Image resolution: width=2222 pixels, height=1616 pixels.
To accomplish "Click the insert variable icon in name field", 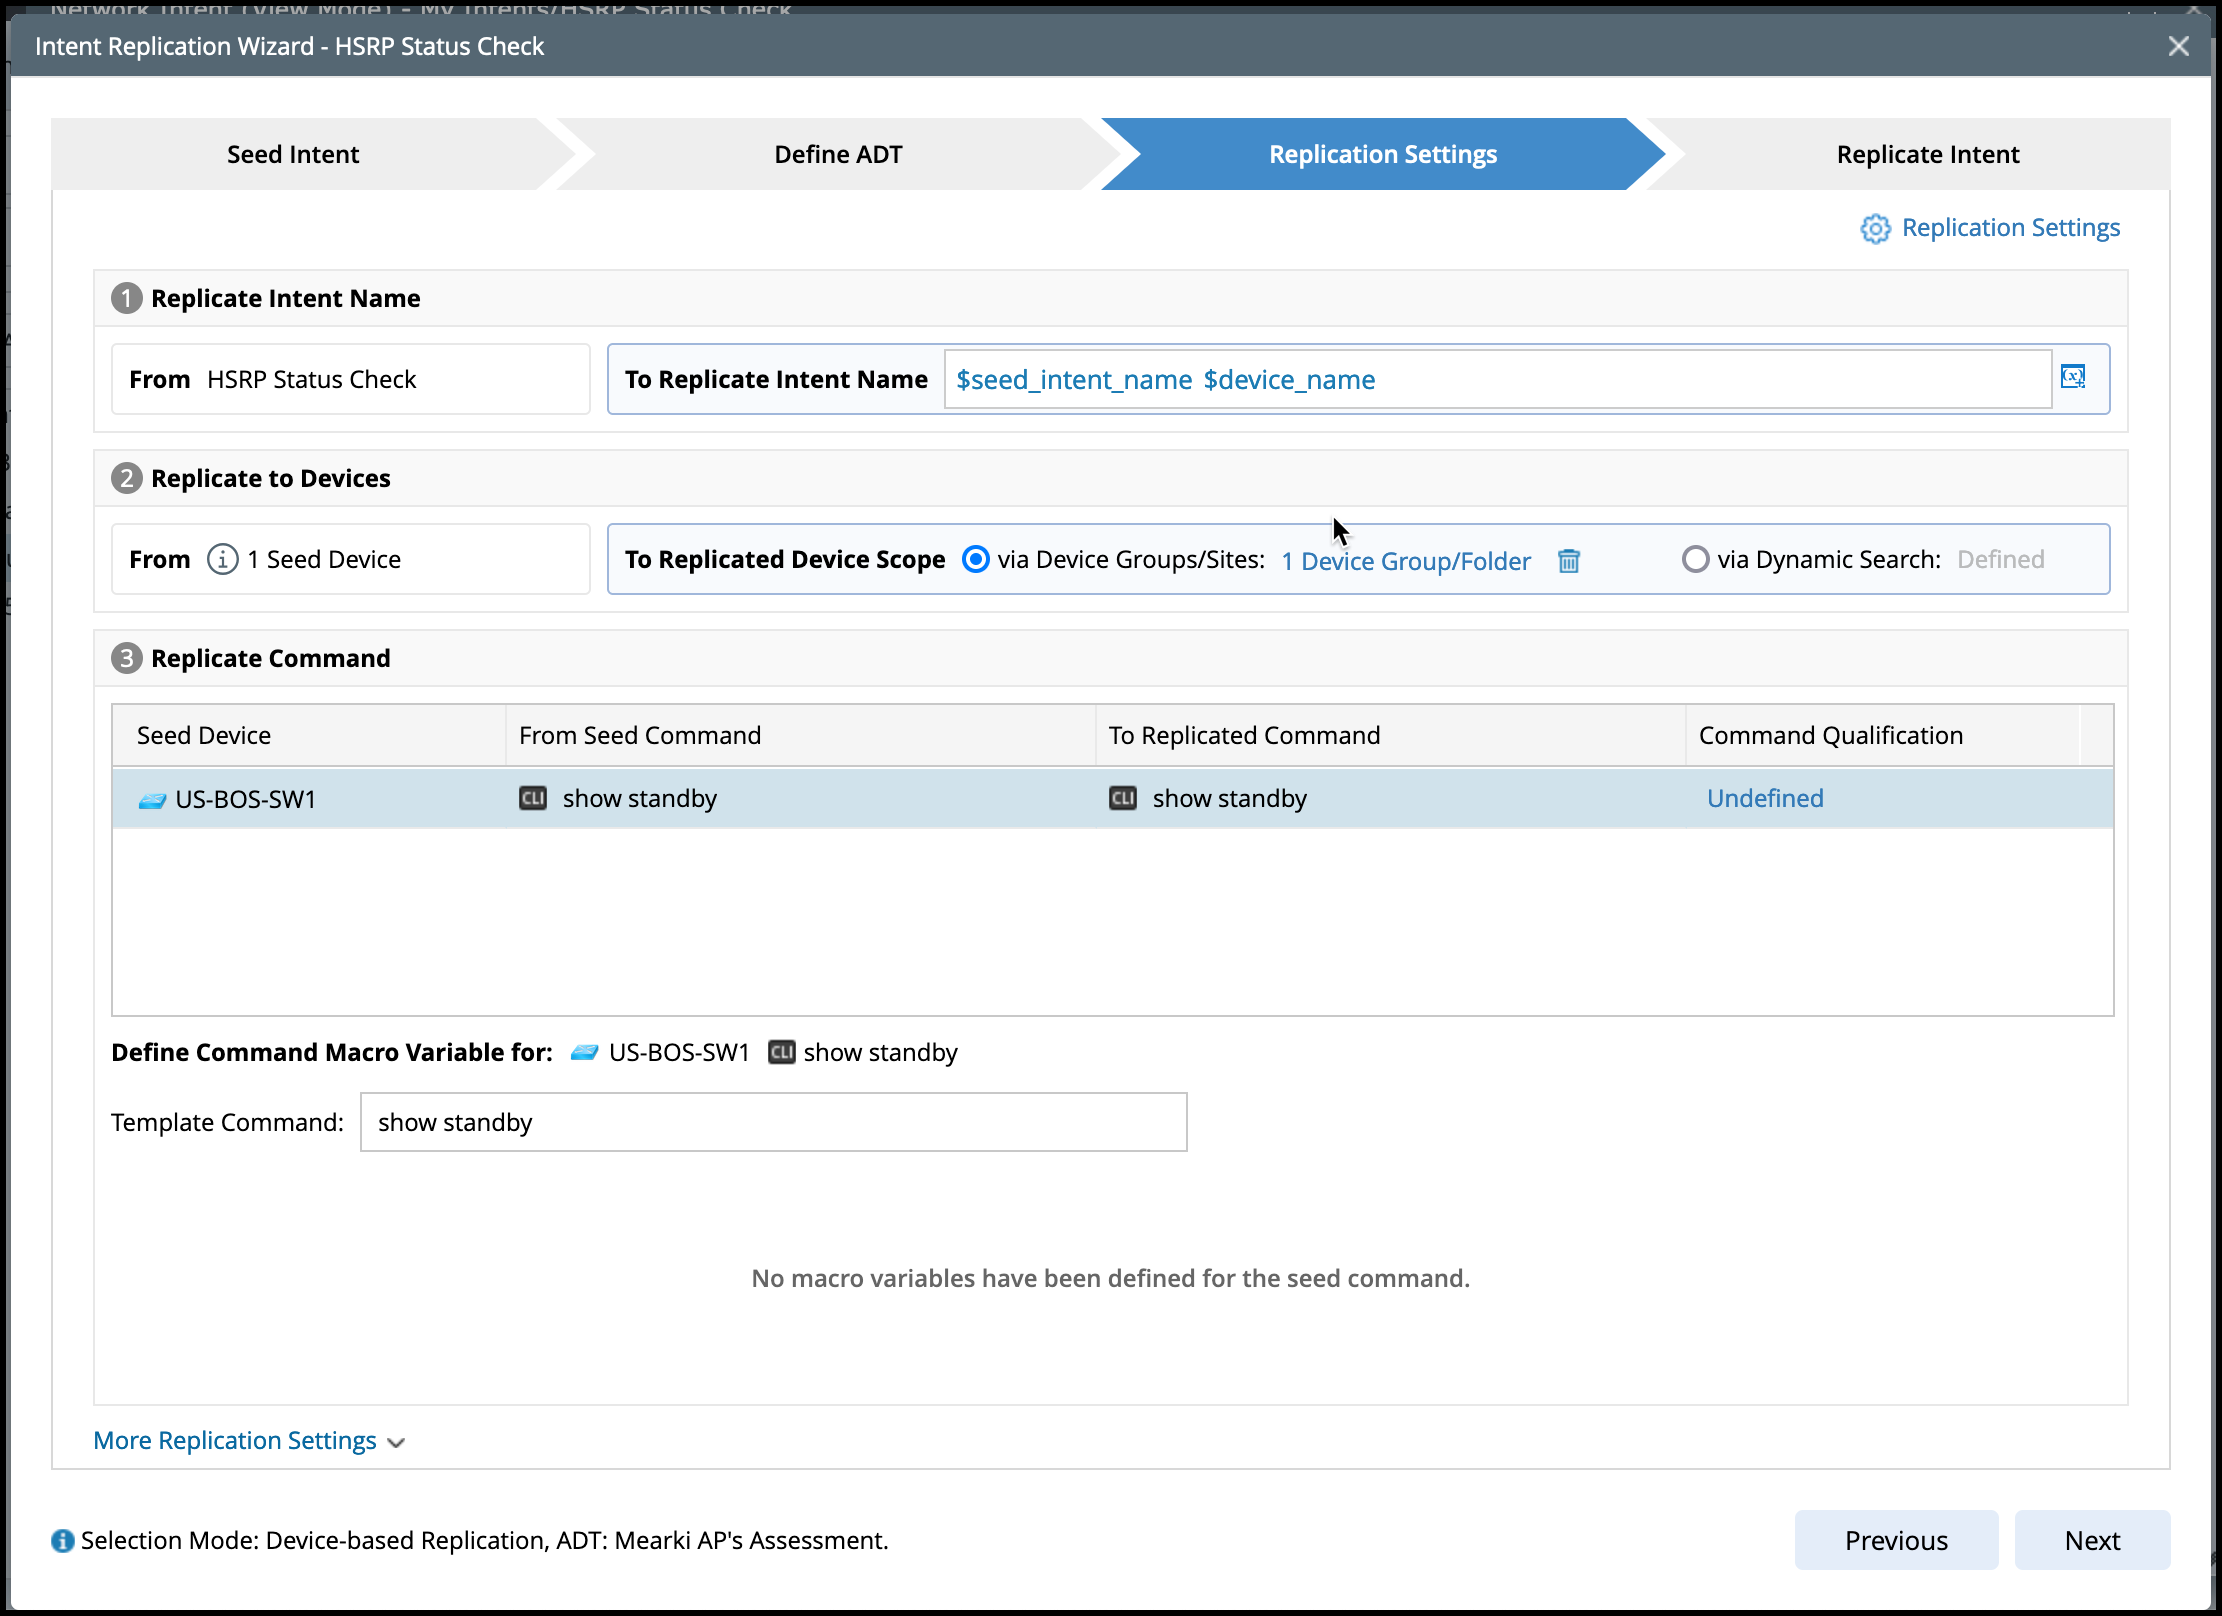I will 2073,377.
